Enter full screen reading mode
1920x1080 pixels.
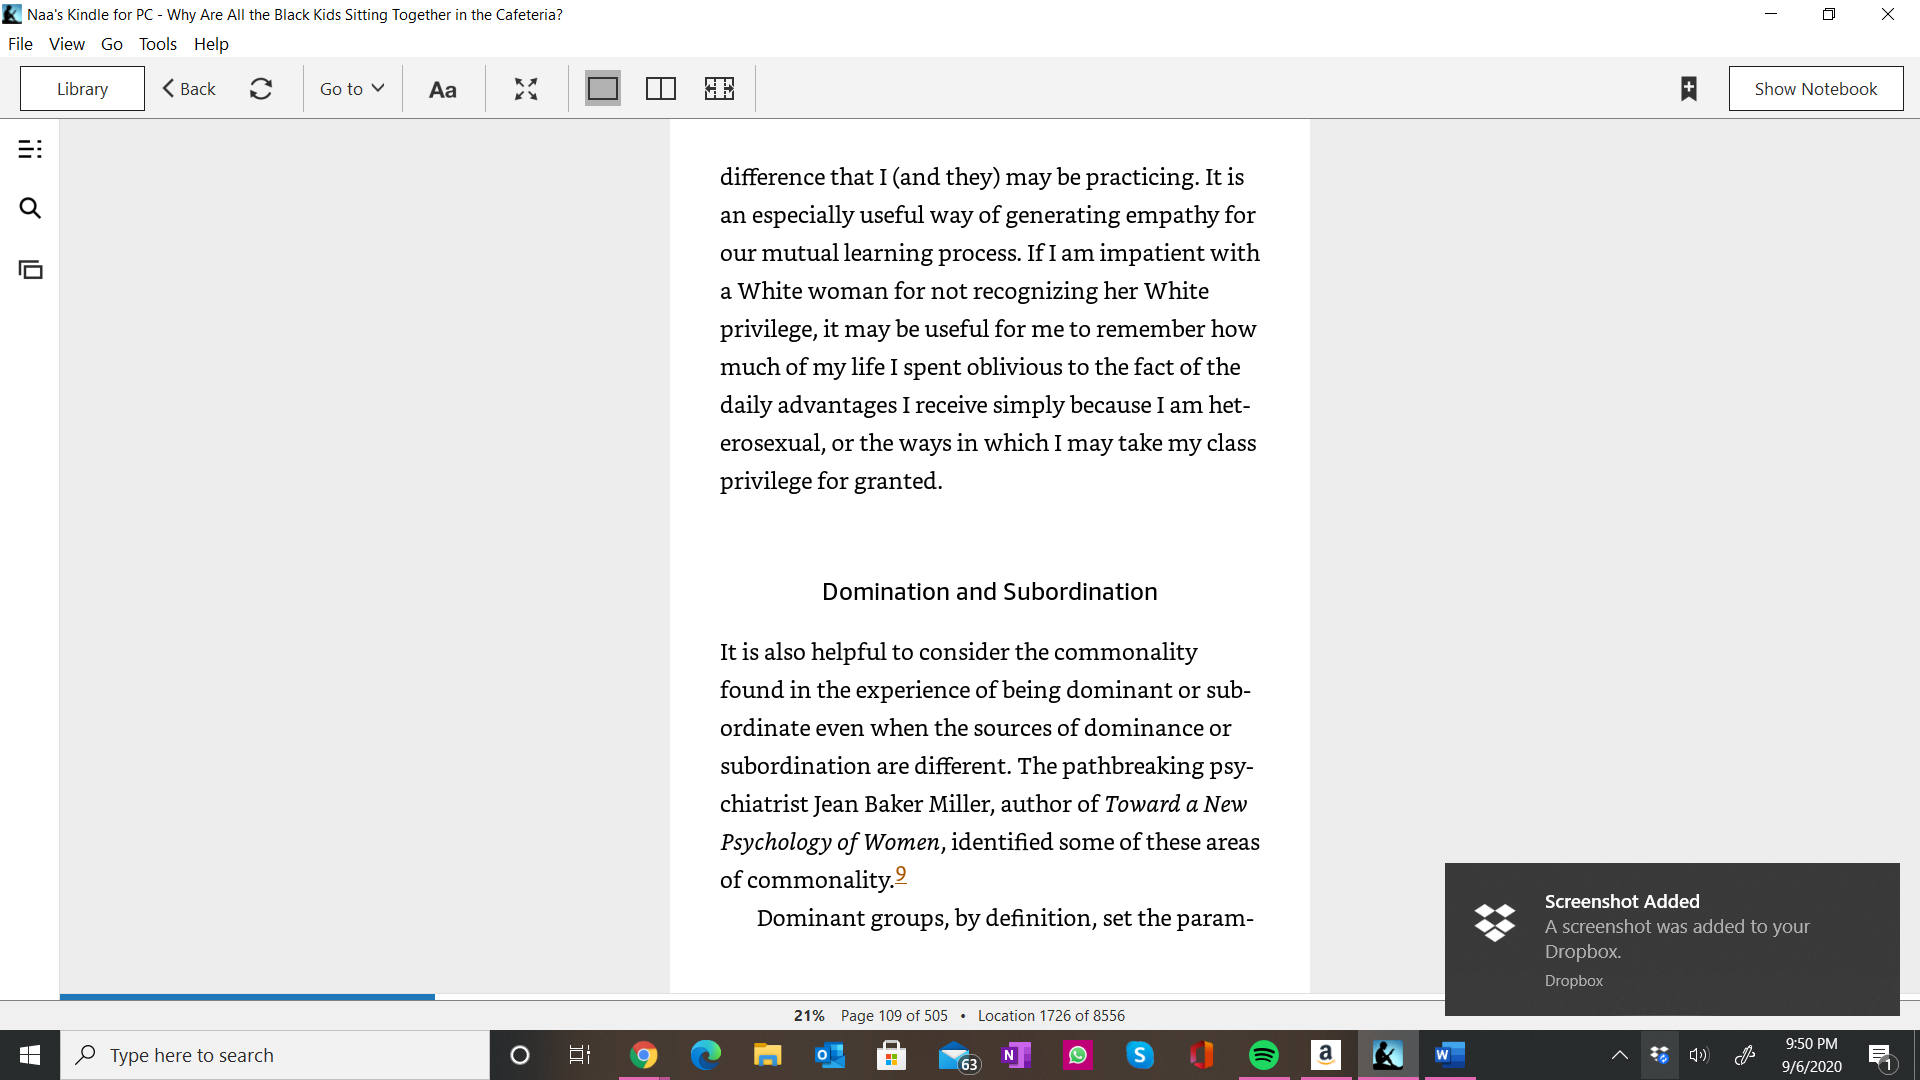pos(526,89)
